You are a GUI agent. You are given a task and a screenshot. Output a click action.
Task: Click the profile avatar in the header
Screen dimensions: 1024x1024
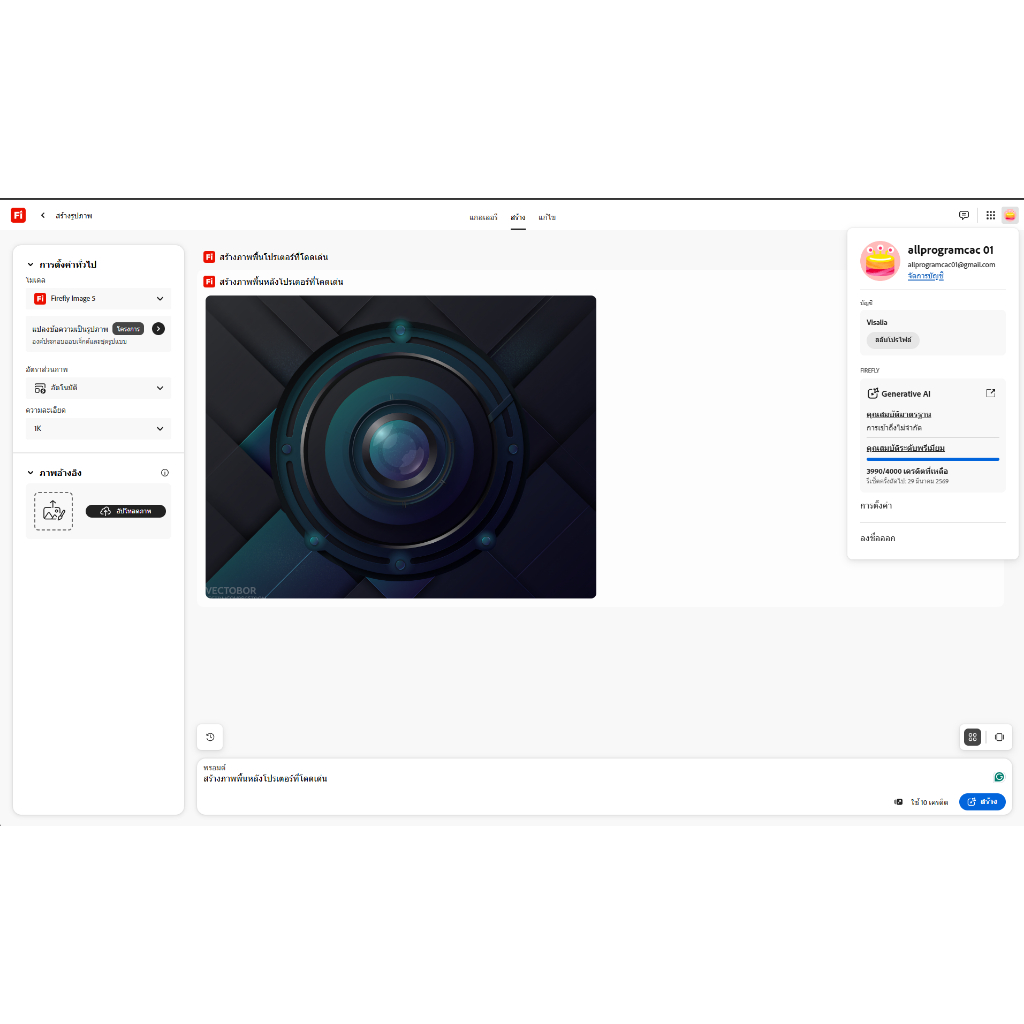point(1010,216)
